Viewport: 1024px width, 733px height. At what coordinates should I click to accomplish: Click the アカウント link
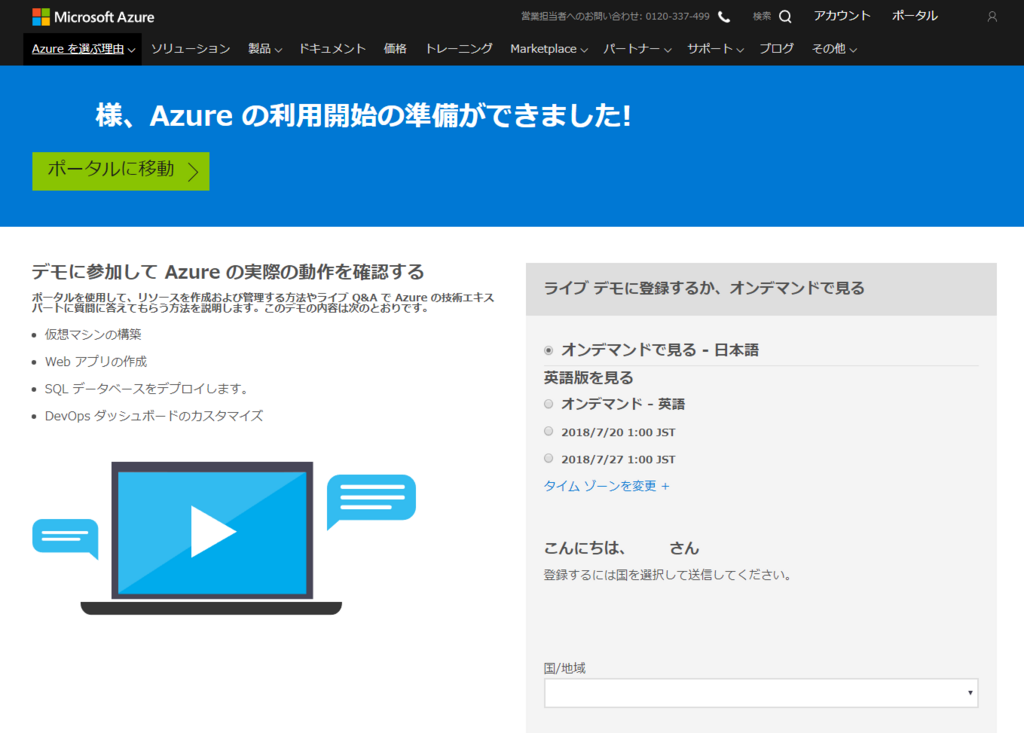coord(842,16)
